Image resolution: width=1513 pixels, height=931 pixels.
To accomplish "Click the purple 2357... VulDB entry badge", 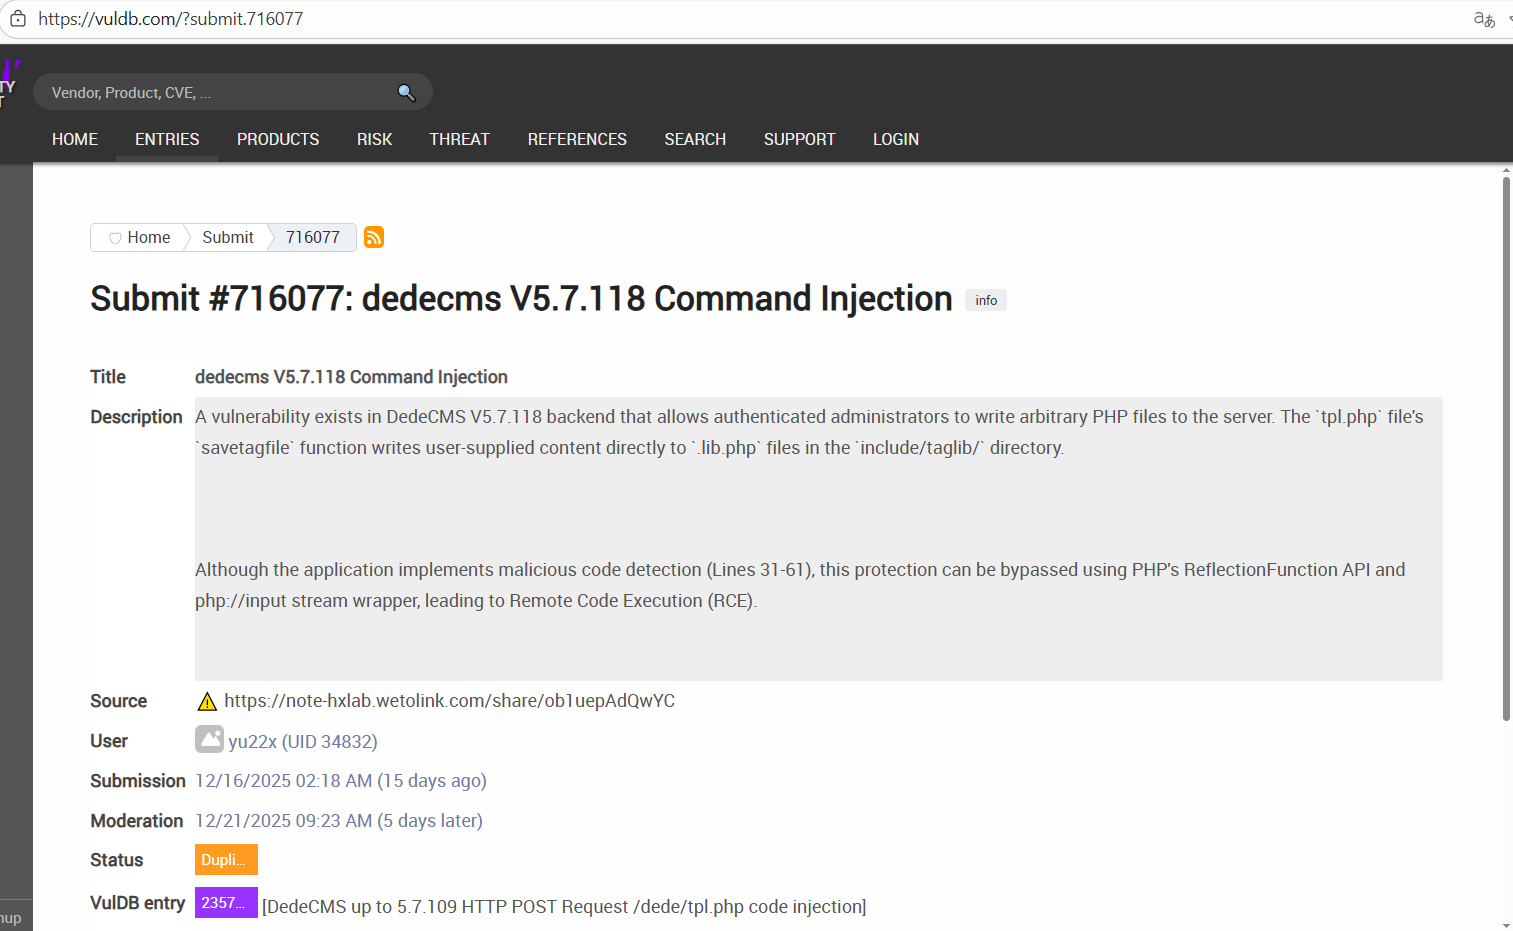I will tap(226, 903).
